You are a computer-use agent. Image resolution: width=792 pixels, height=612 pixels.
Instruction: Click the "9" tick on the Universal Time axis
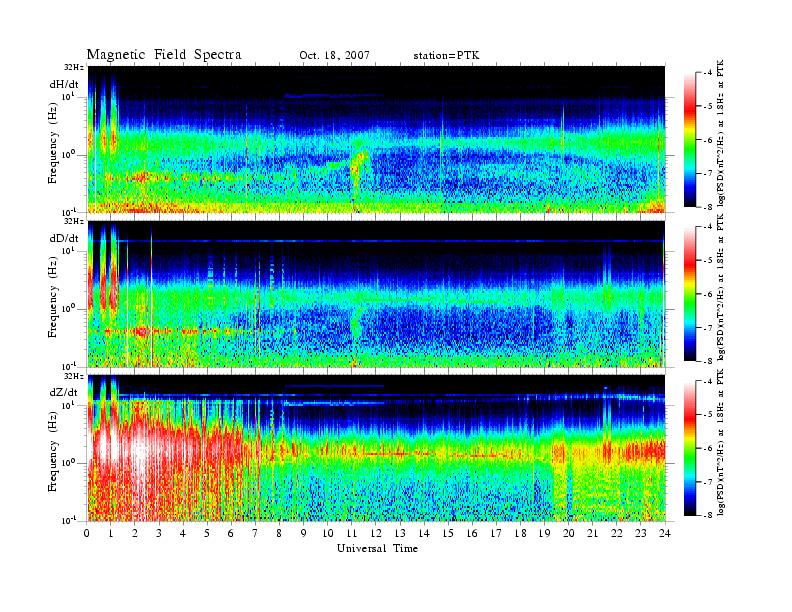click(304, 533)
